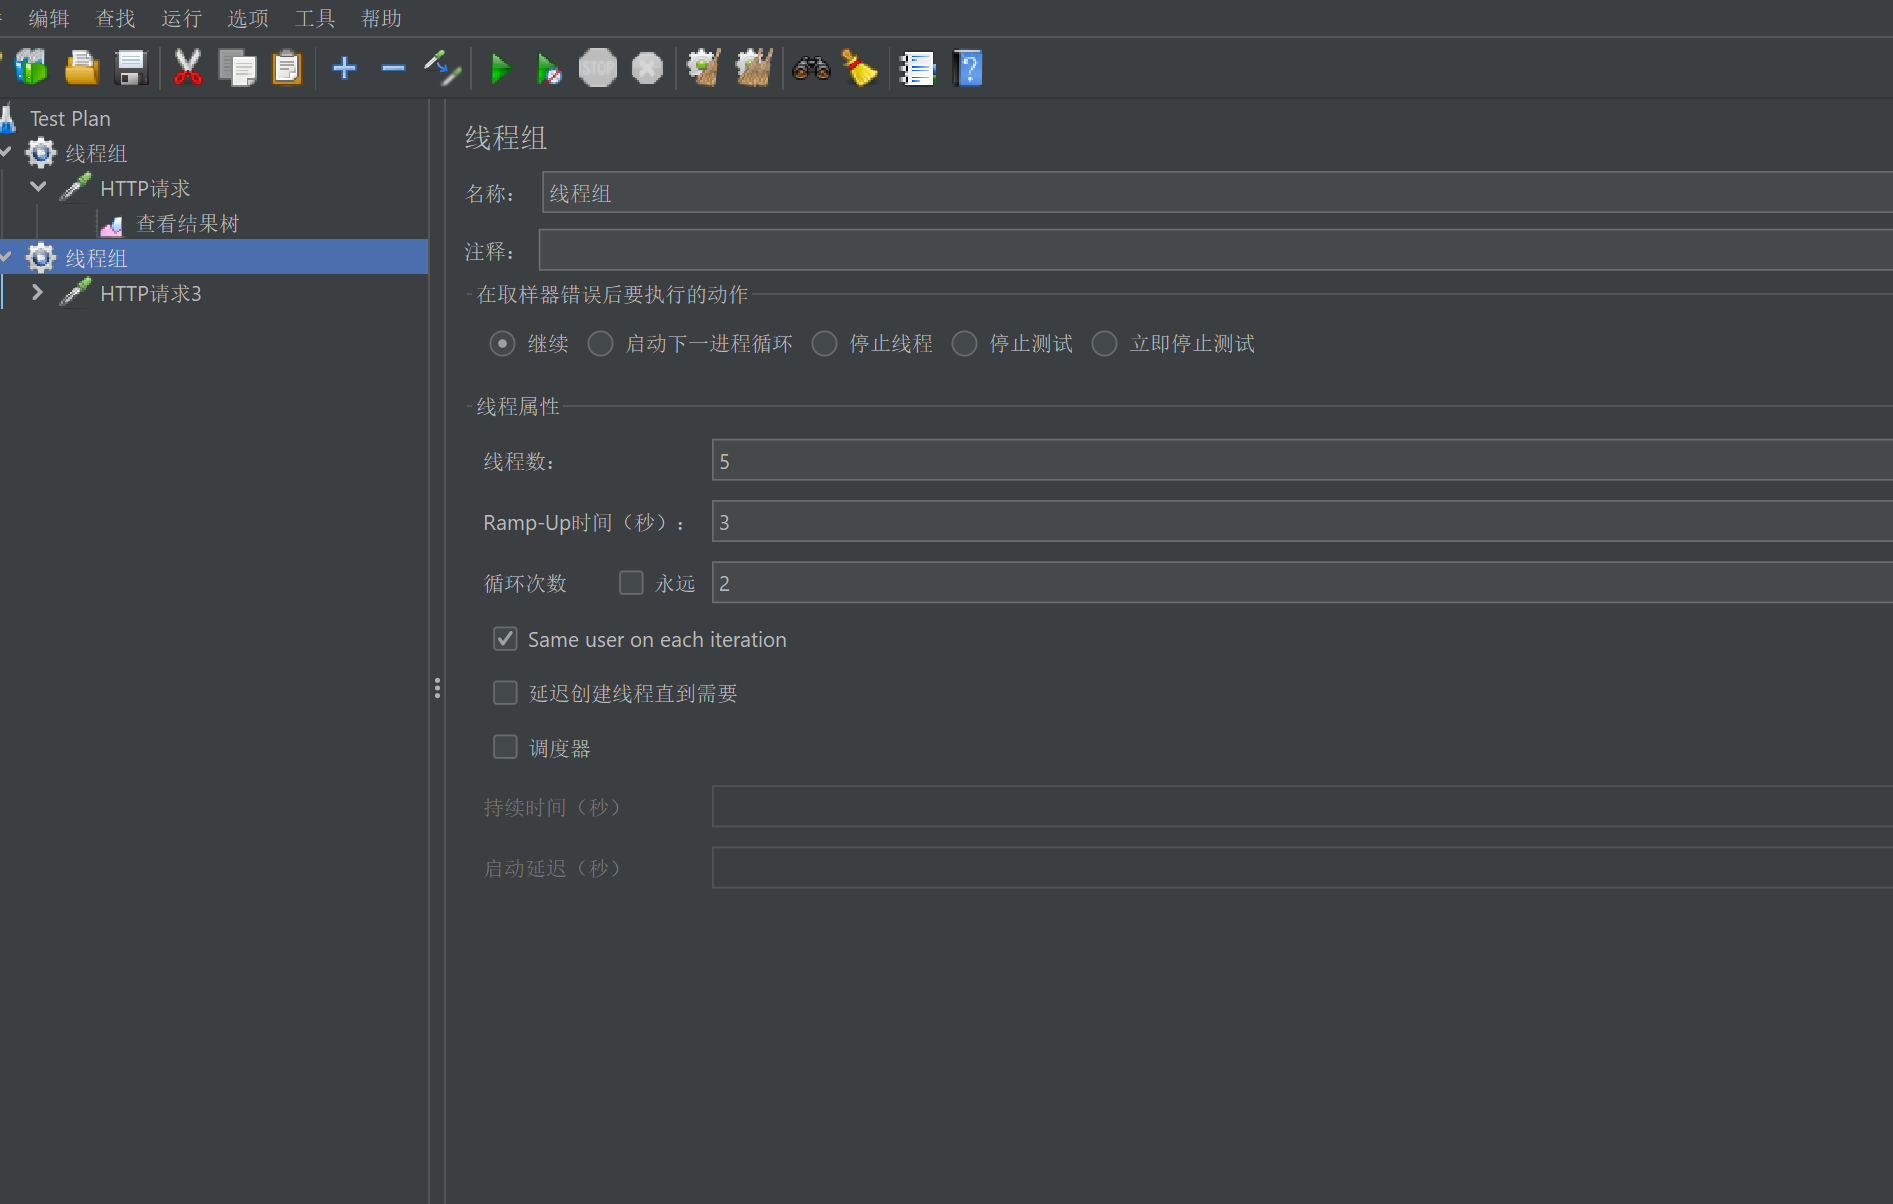1893x1204 pixels.
Task: Open Search with the binoculars icon
Action: (811, 68)
